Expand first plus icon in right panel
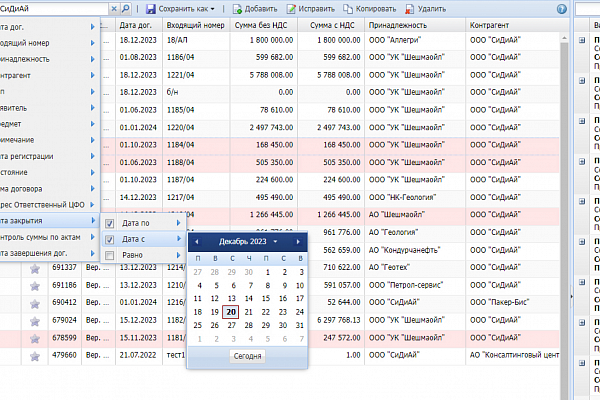The image size is (600, 400). (582, 40)
